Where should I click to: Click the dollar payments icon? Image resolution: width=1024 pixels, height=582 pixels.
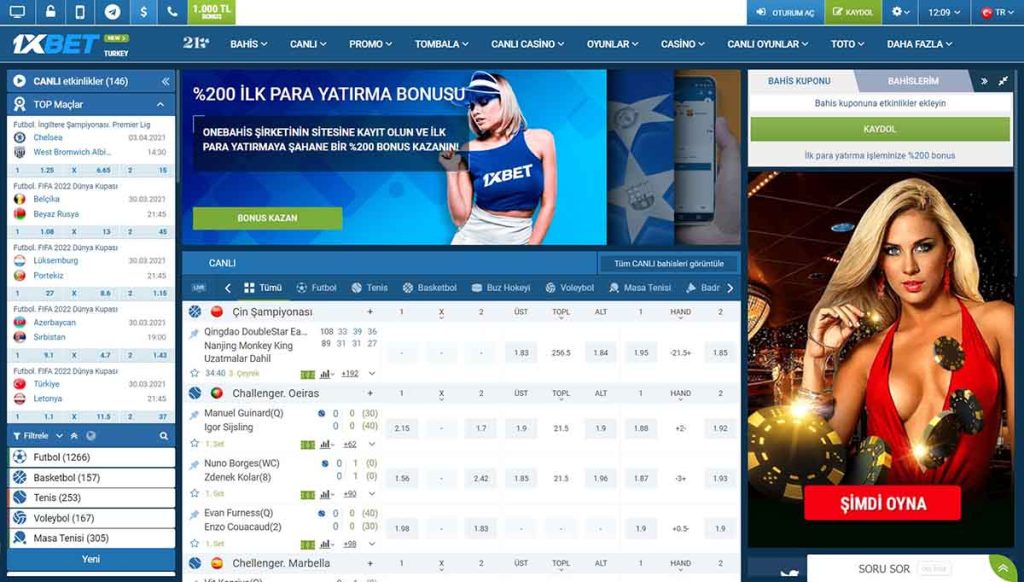pos(143,12)
